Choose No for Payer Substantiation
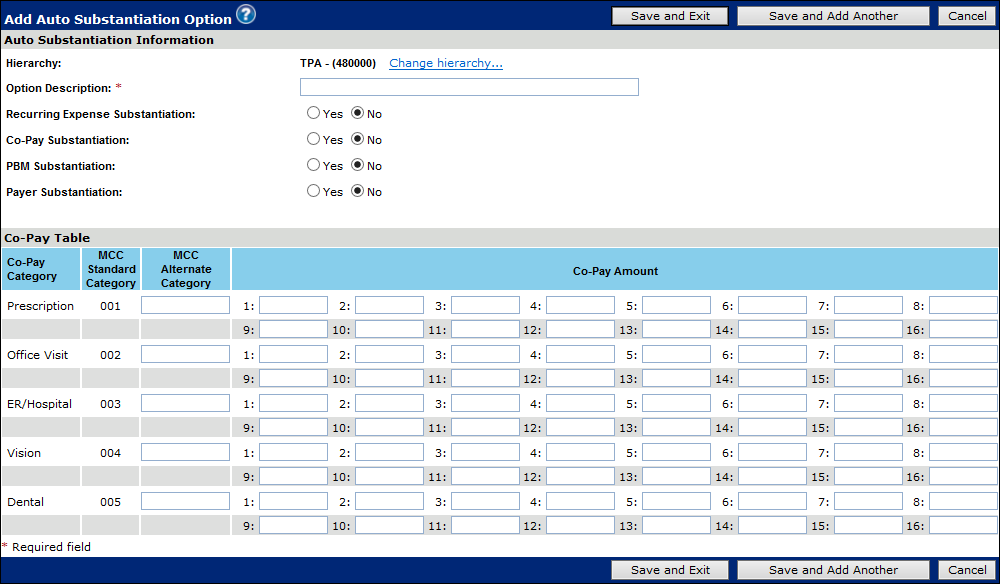The width and height of the screenshot is (1000, 584). coord(358,191)
